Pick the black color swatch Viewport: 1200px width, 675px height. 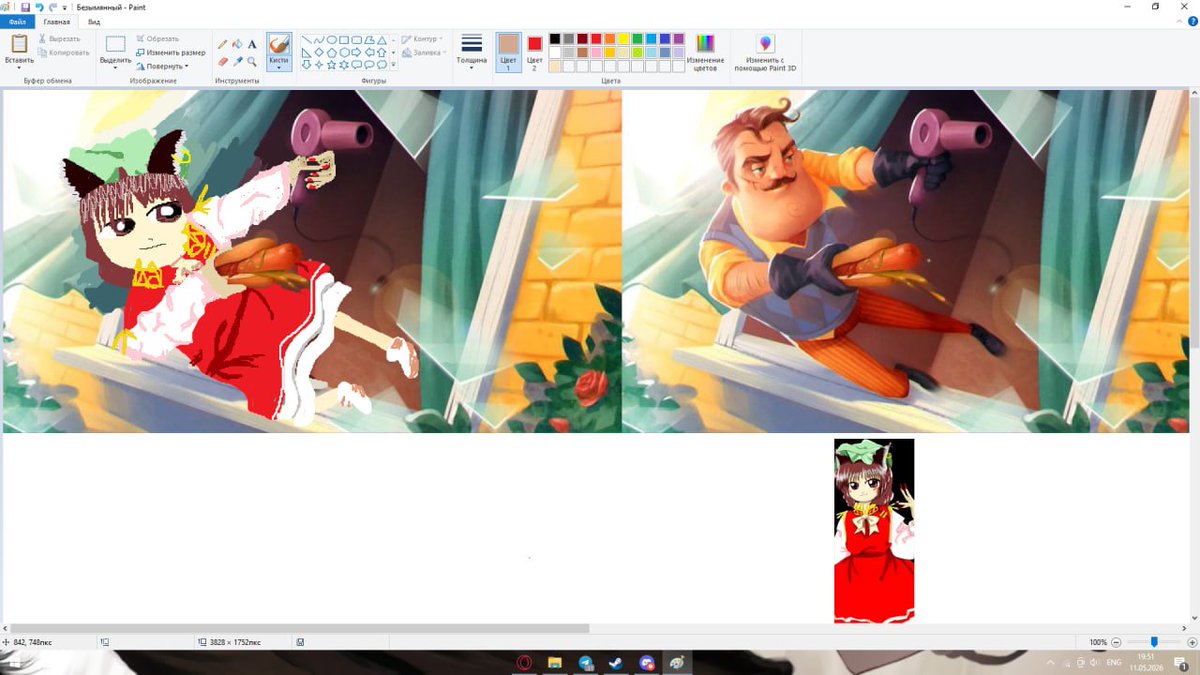555,39
